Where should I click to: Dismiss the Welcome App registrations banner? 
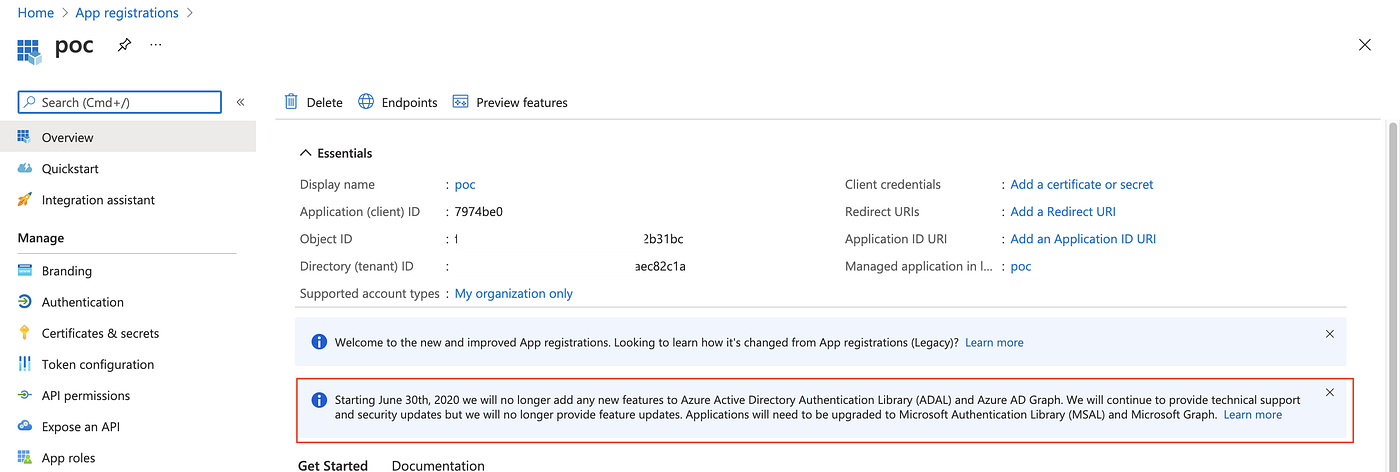tap(1329, 334)
